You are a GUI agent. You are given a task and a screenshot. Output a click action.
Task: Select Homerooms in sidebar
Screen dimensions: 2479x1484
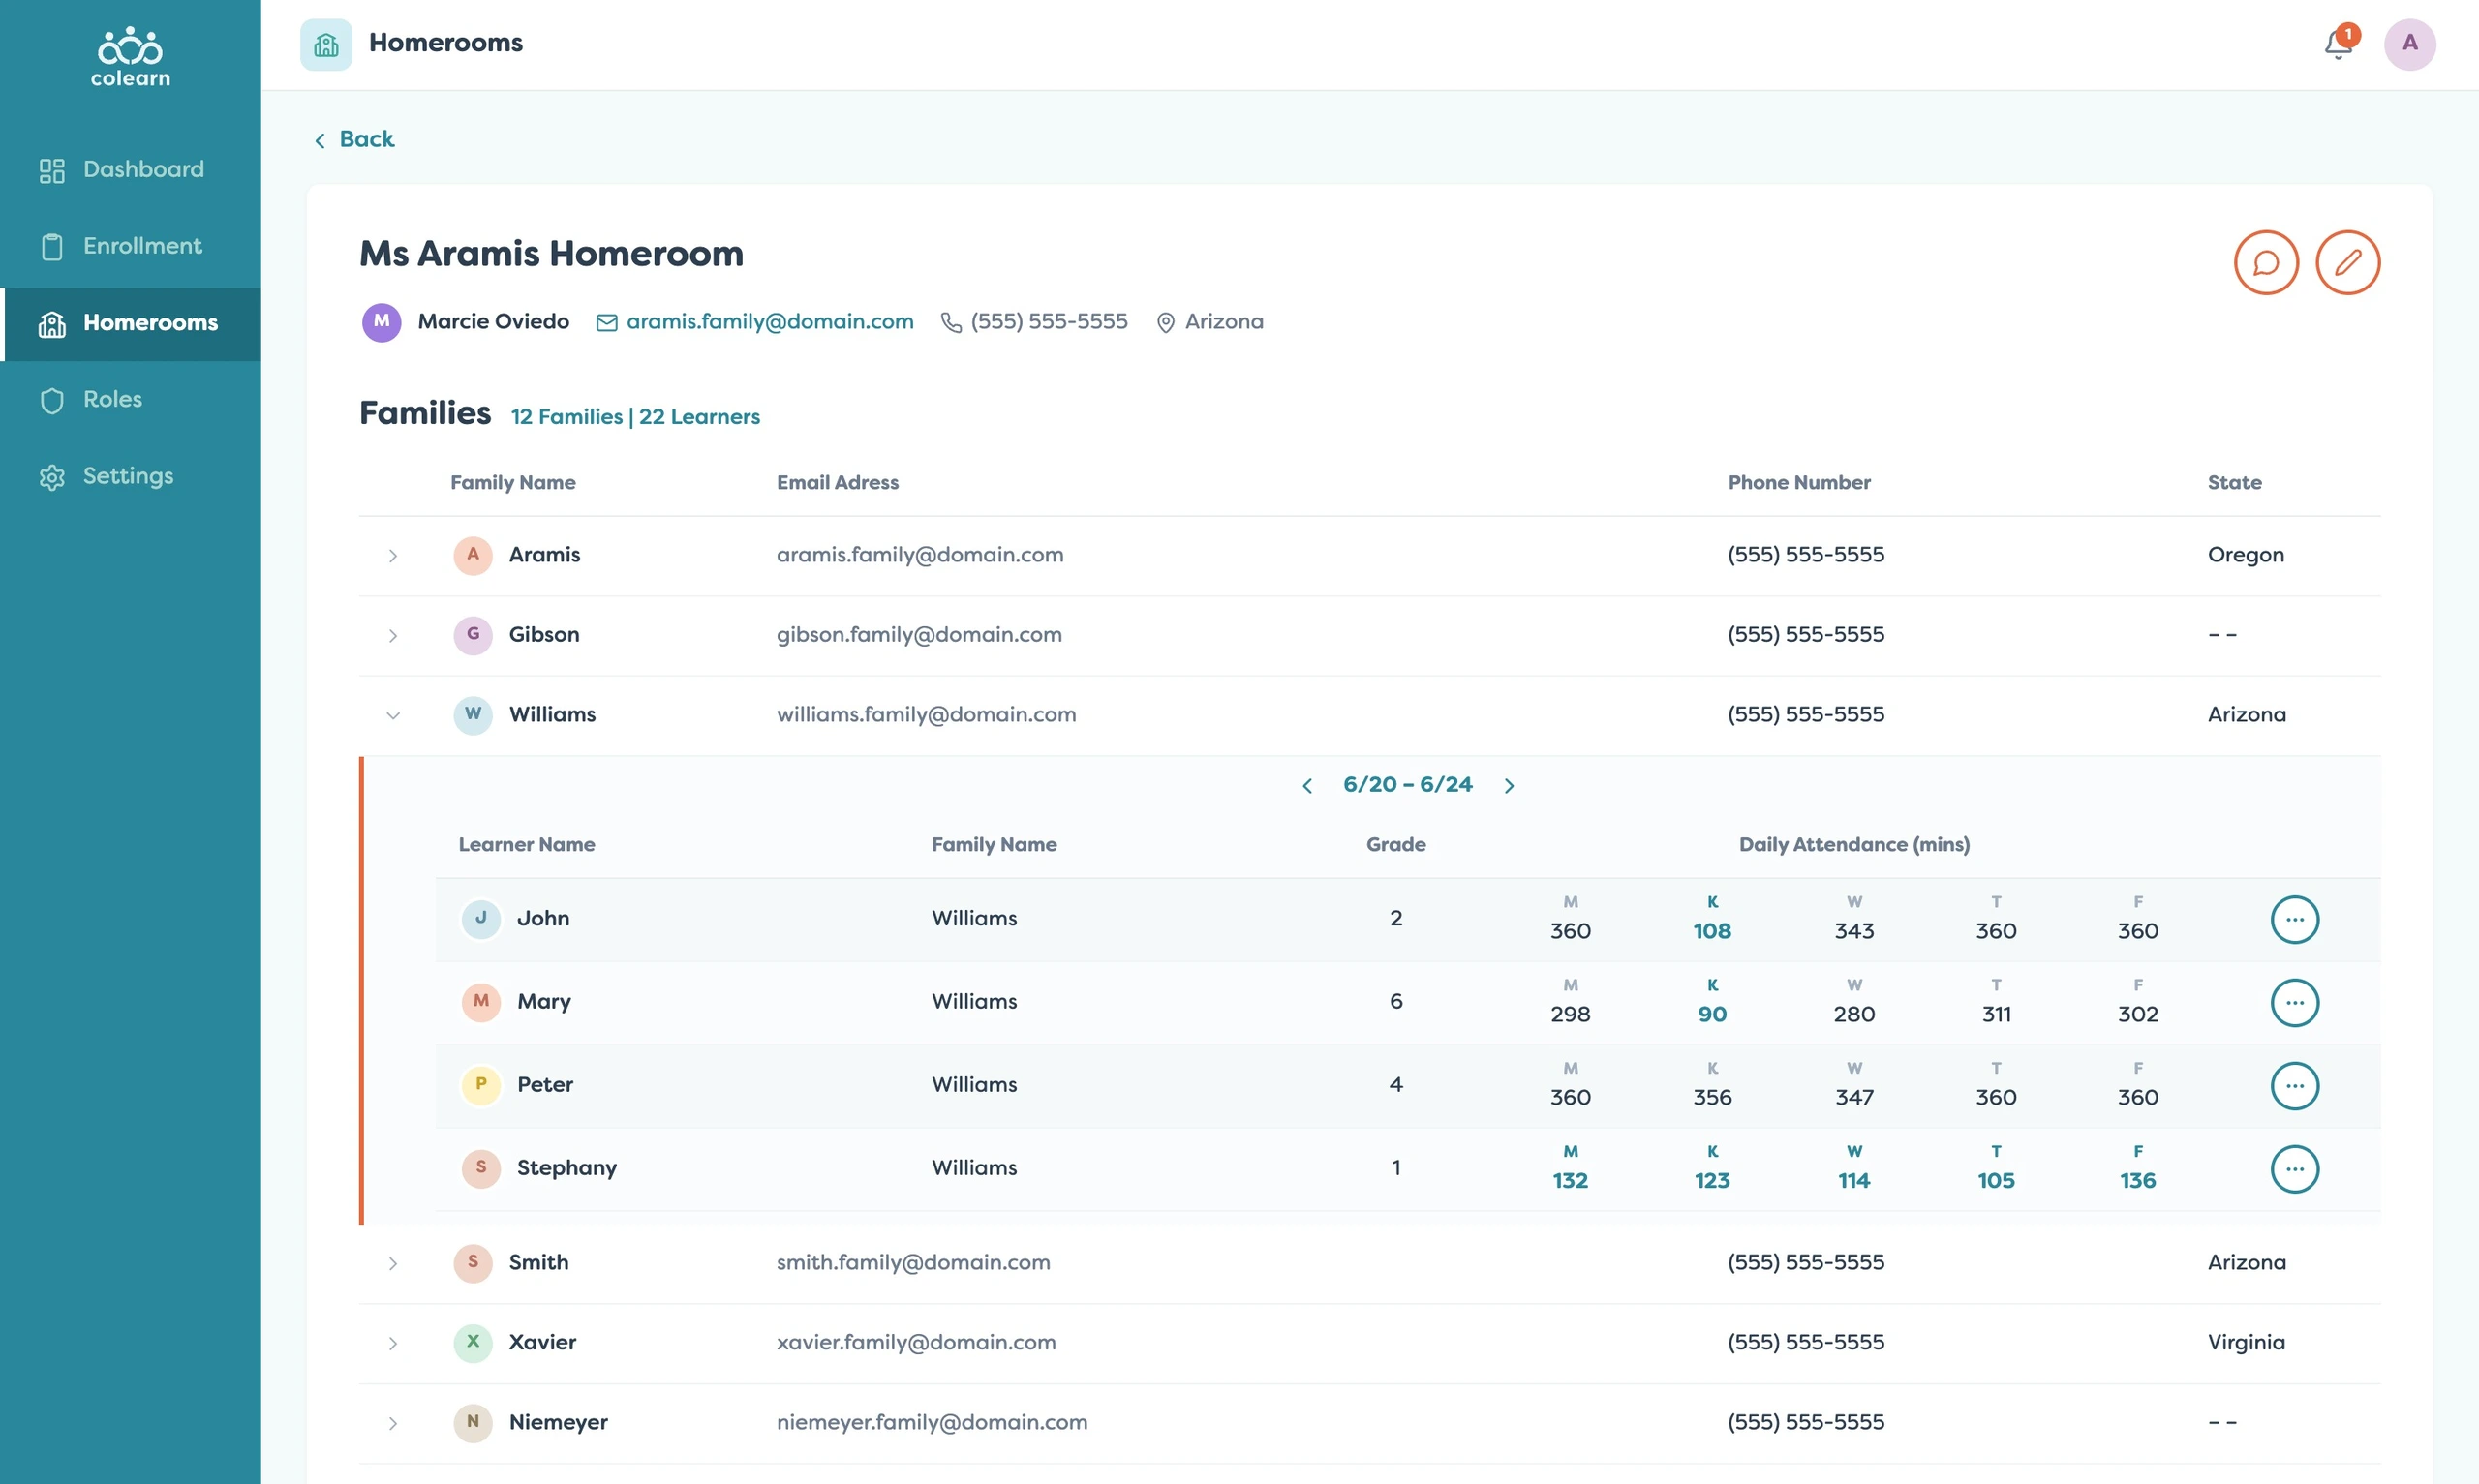(130, 323)
